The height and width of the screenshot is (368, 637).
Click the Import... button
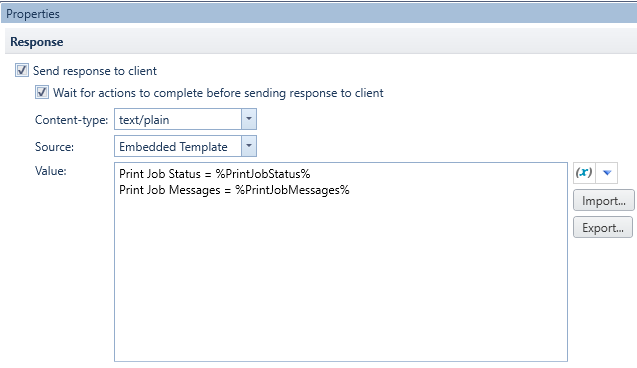tap(604, 200)
